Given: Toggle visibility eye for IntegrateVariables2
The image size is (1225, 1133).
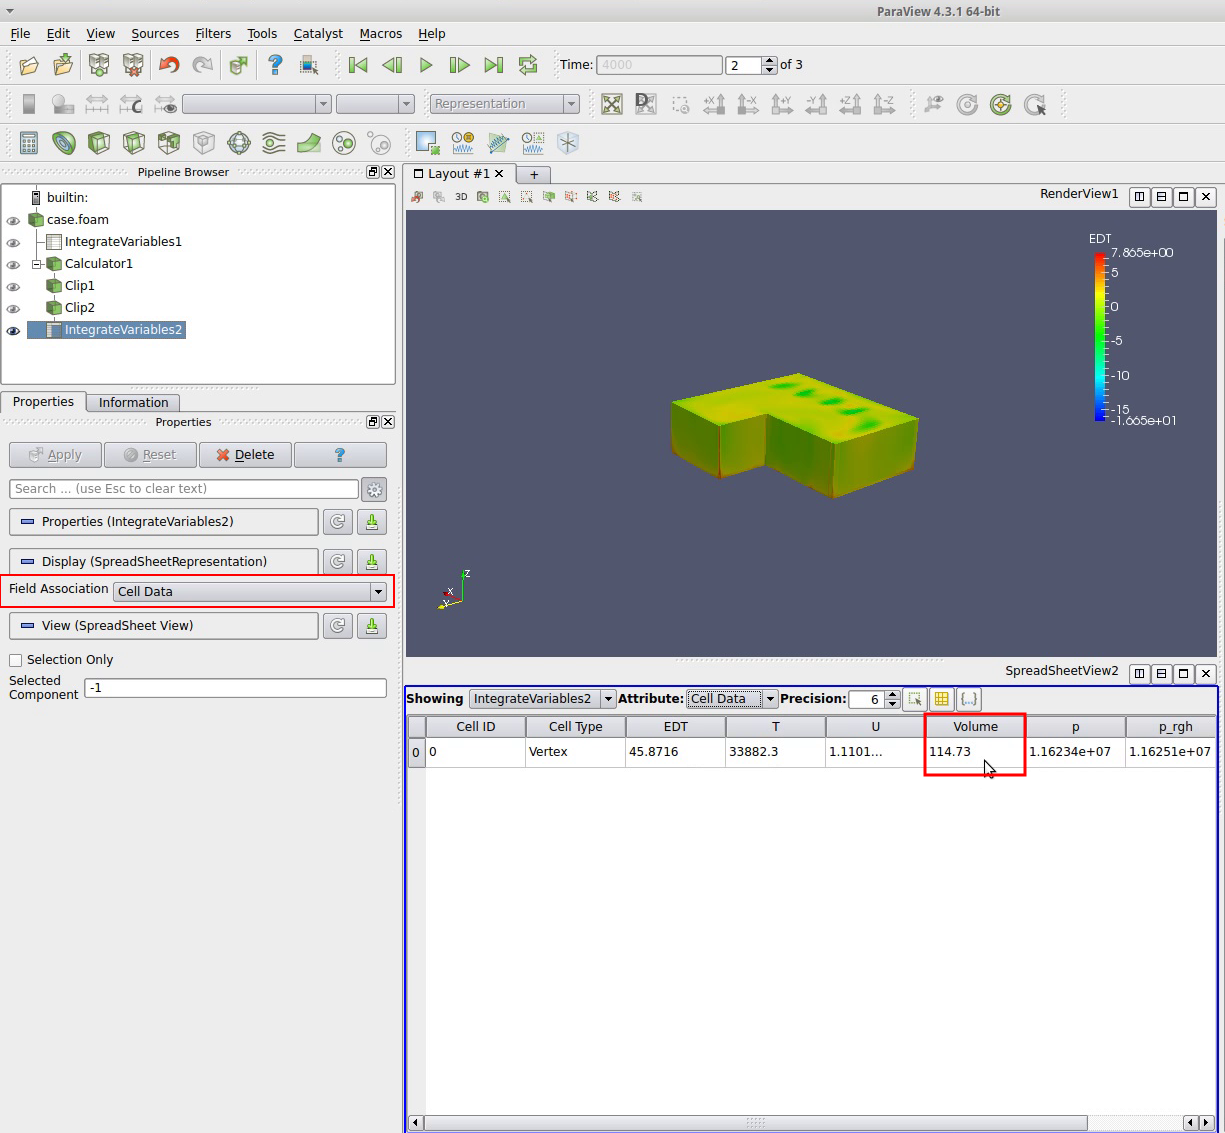Looking at the screenshot, I should pyautogui.click(x=13, y=331).
